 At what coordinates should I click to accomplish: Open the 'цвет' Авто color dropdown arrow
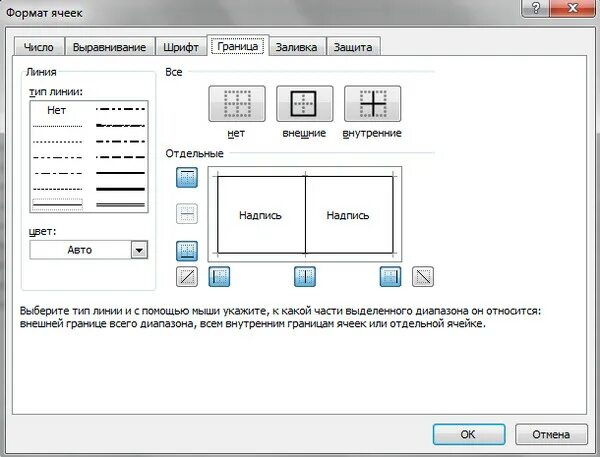pos(139,250)
